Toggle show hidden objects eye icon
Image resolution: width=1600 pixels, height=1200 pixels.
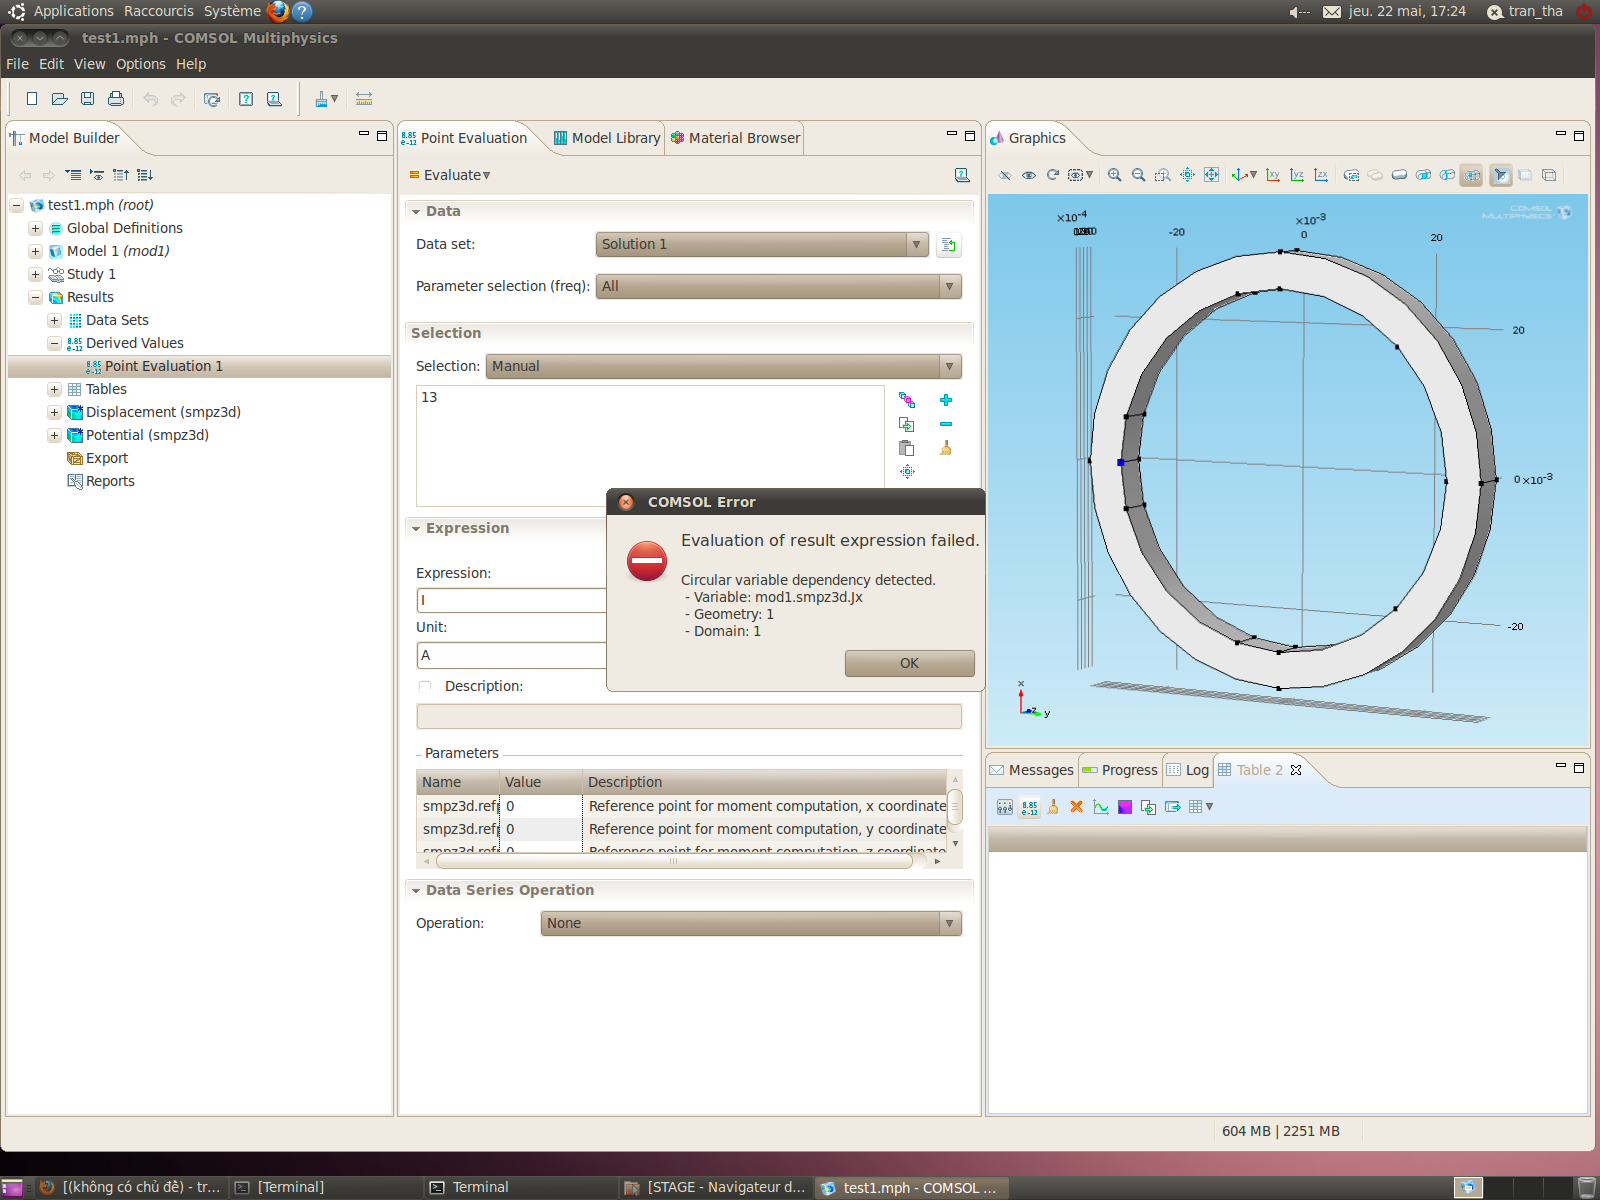[1029, 175]
